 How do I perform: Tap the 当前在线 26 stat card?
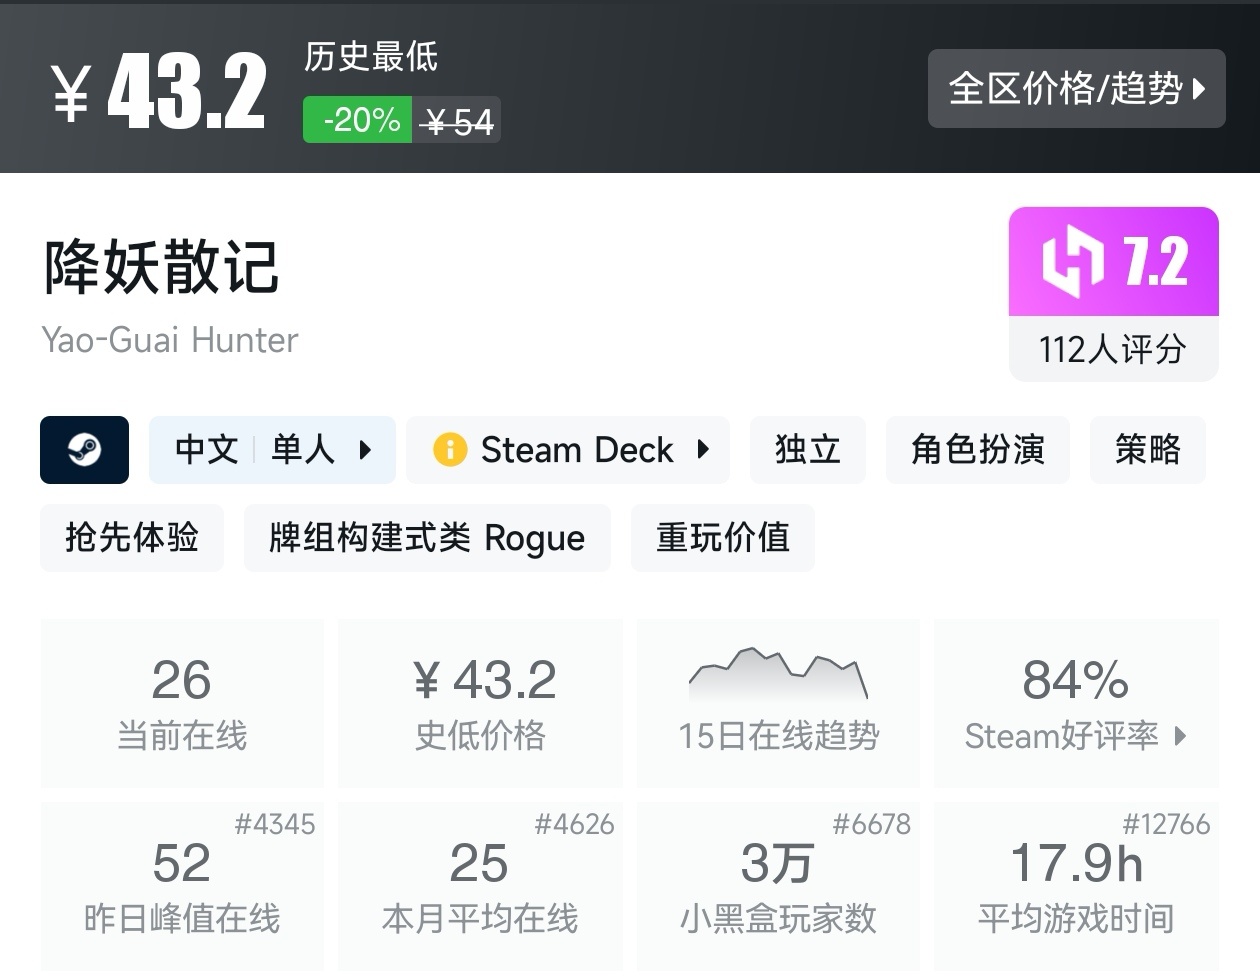(x=182, y=703)
